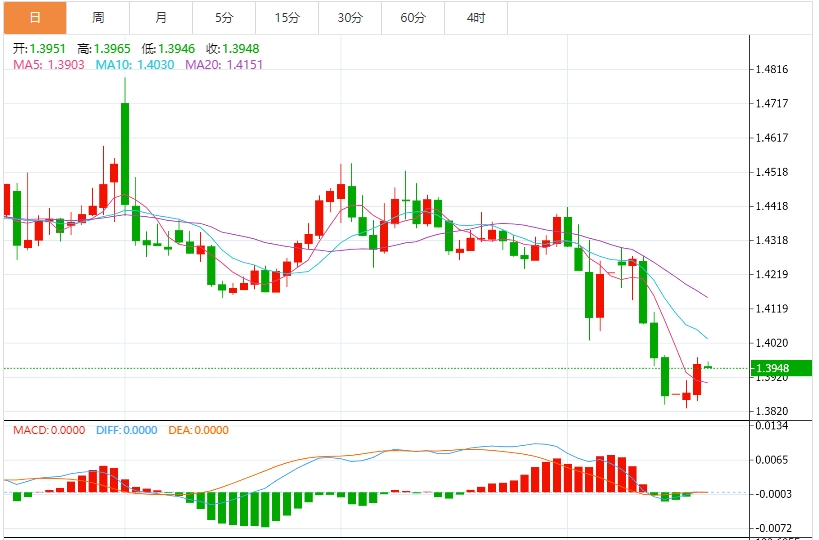Open the 30分 timeframe tab
Image resolution: width=819 pixels, height=540 pixels.
(350, 18)
